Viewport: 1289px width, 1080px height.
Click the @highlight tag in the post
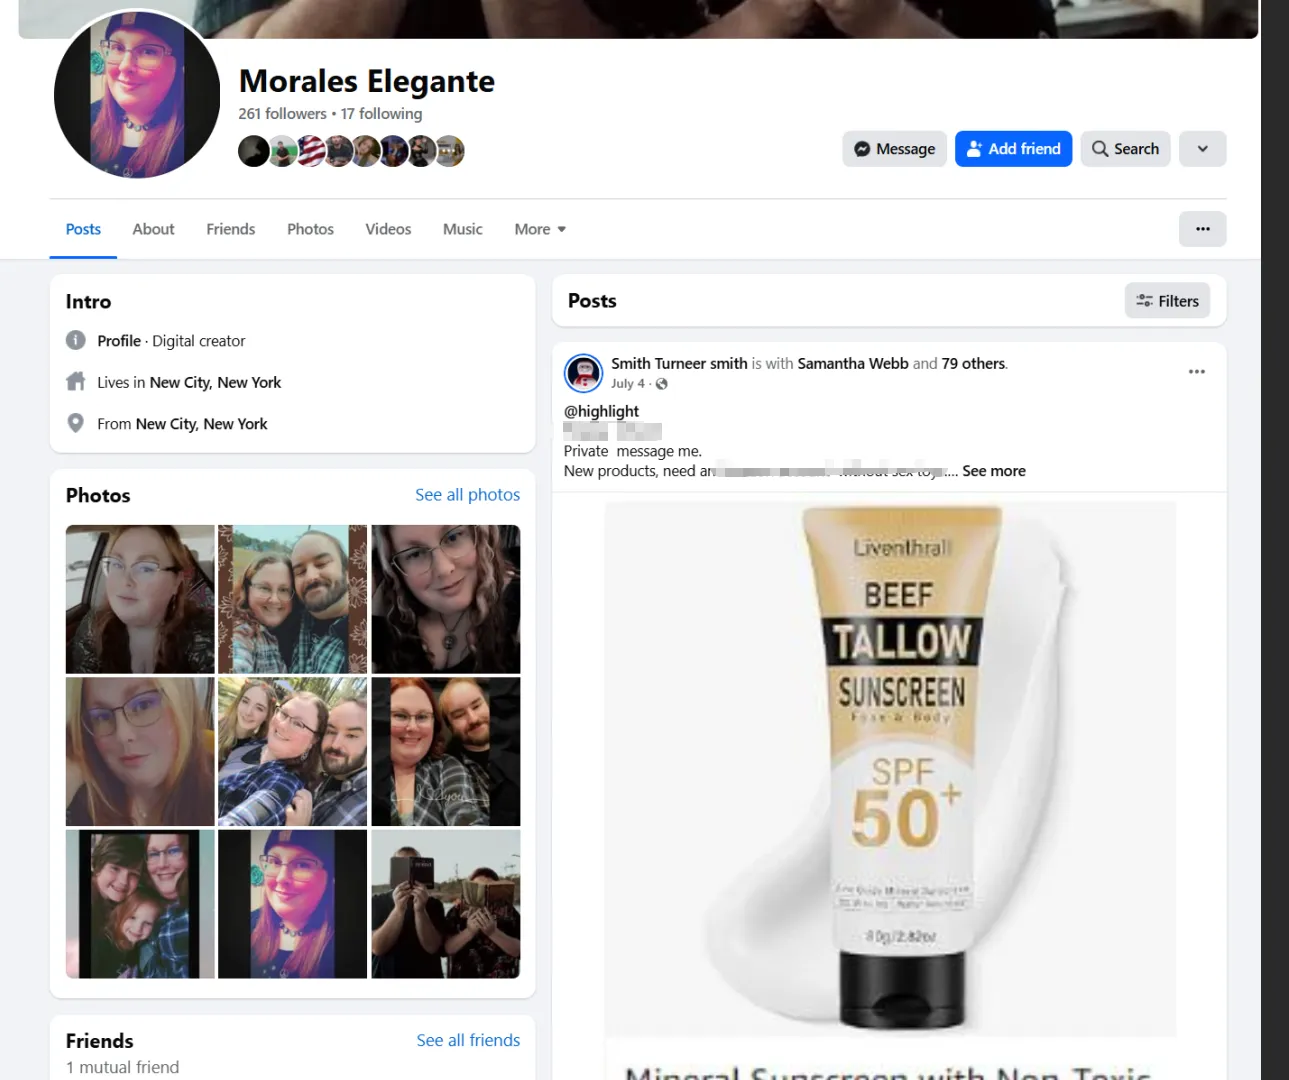[601, 411]
